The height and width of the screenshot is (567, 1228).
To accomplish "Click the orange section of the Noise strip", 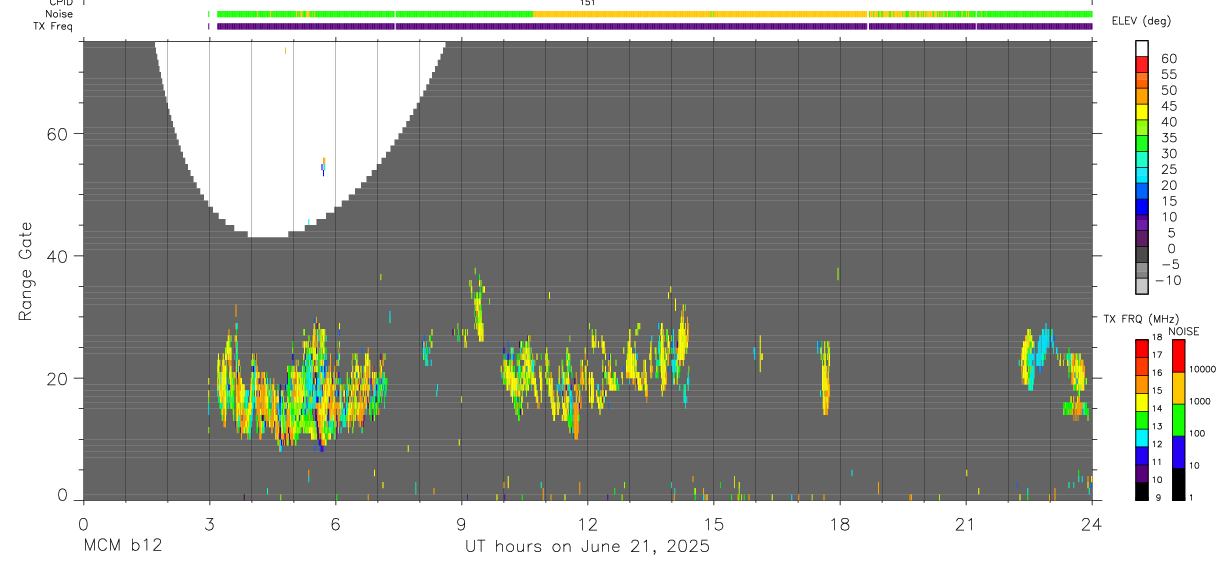I will point(700,14).
